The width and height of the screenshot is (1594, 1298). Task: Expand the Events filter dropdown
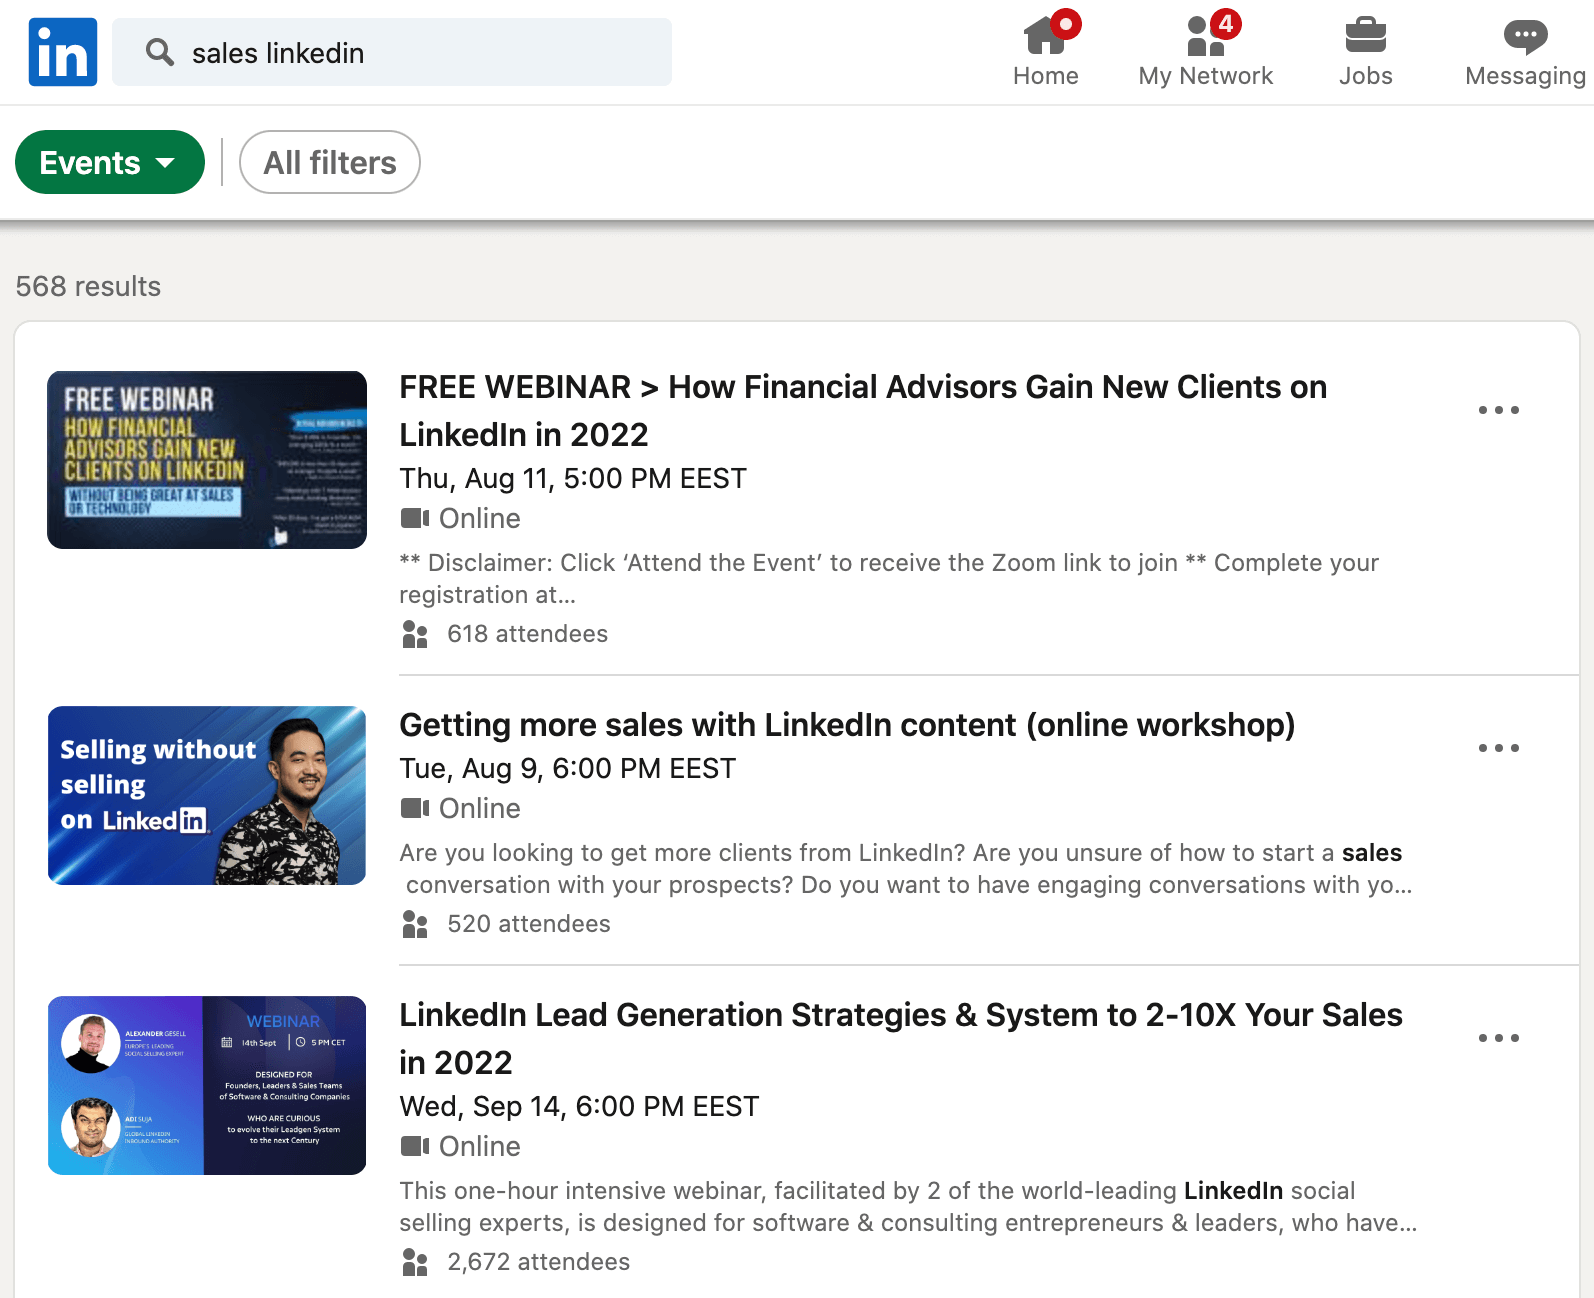tap(109, 162)
